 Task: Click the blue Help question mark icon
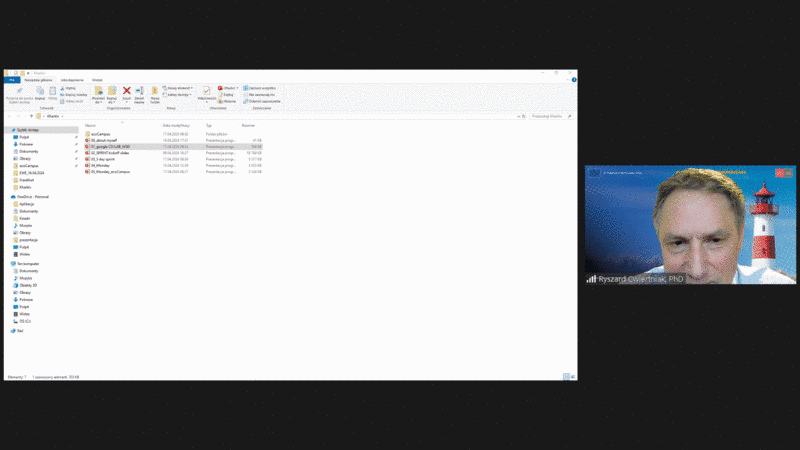click(x=573, y=80)
